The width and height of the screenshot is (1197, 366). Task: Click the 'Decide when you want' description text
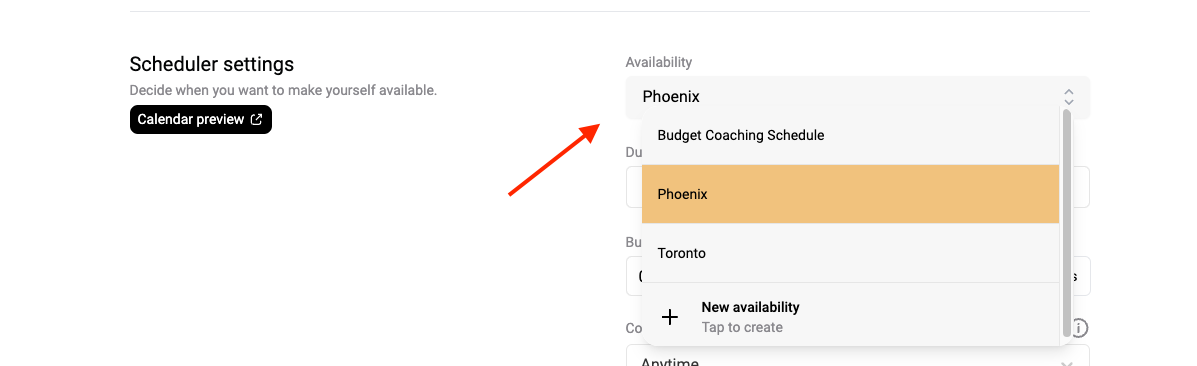(x=283, y=90)
